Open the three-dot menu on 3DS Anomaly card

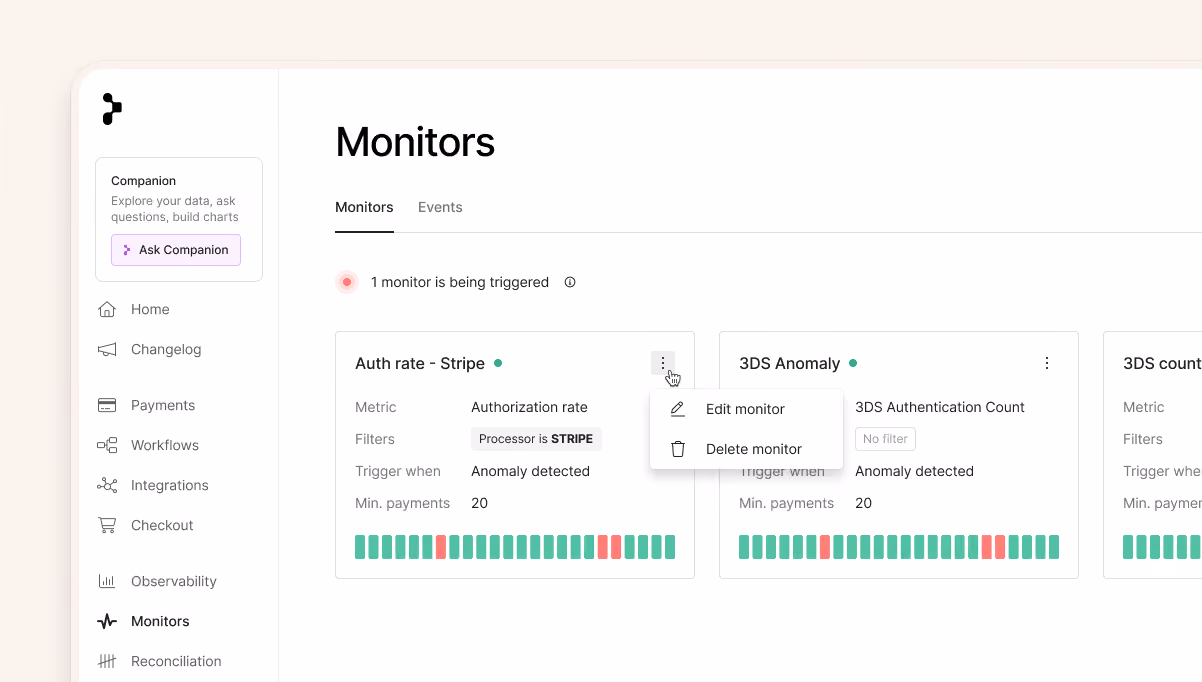[1047, 363]
